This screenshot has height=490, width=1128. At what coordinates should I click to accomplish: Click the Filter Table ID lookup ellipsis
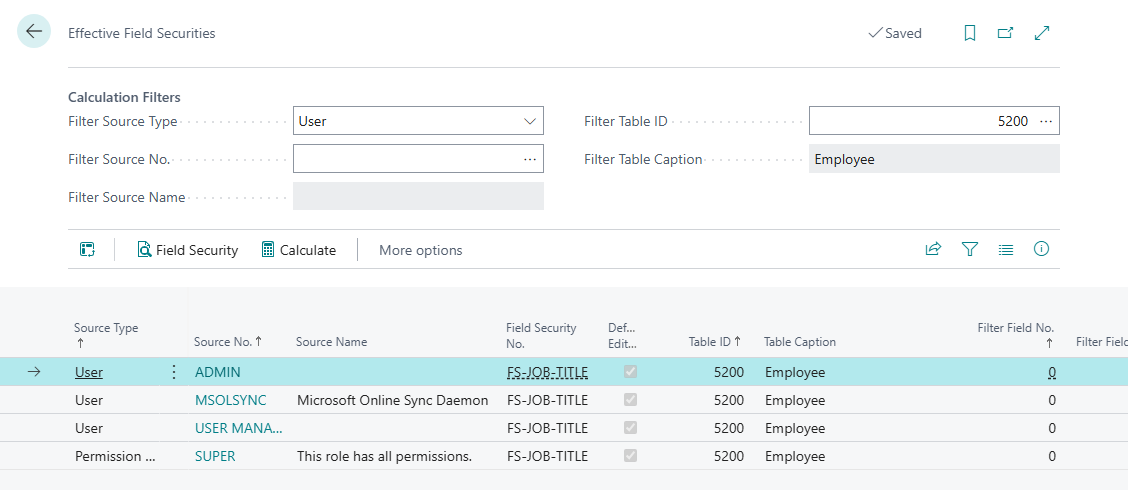(1046, 122)
